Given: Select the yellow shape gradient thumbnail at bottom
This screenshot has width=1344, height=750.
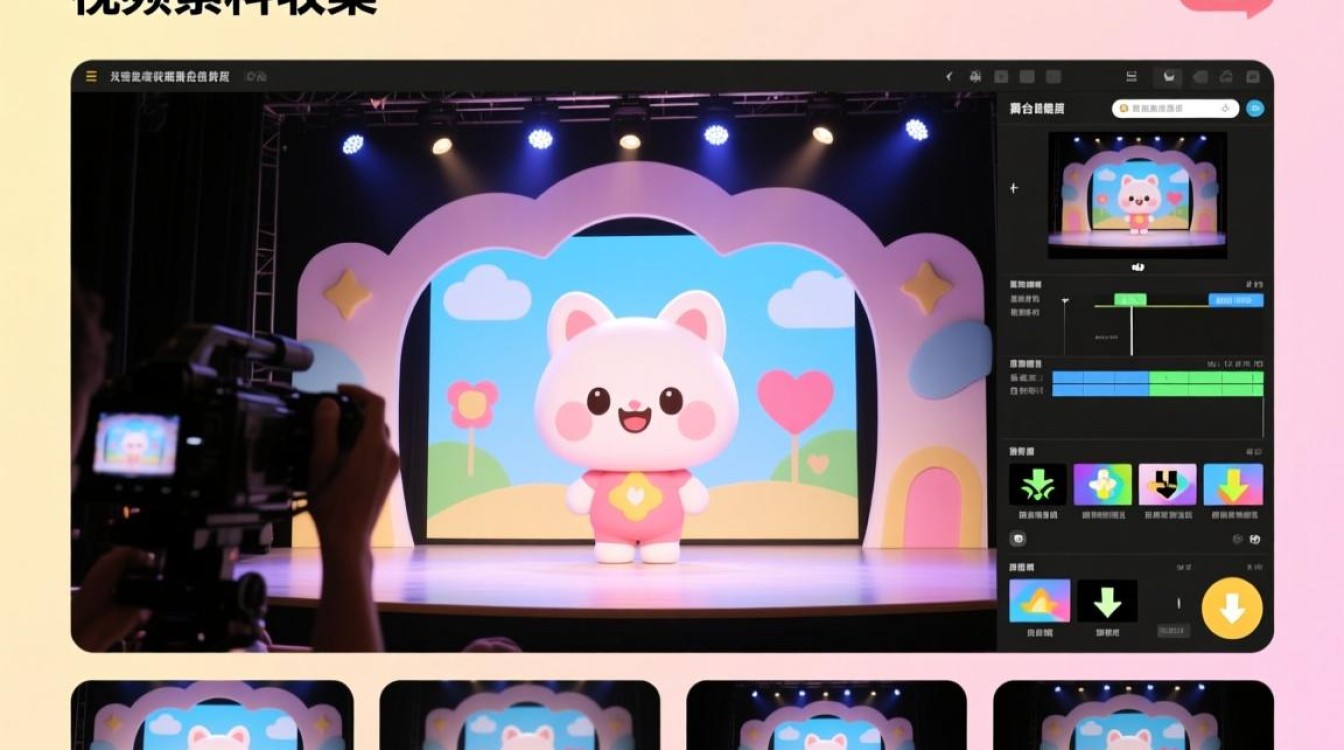Looking at the screenshot, I should click(1039, 601).
